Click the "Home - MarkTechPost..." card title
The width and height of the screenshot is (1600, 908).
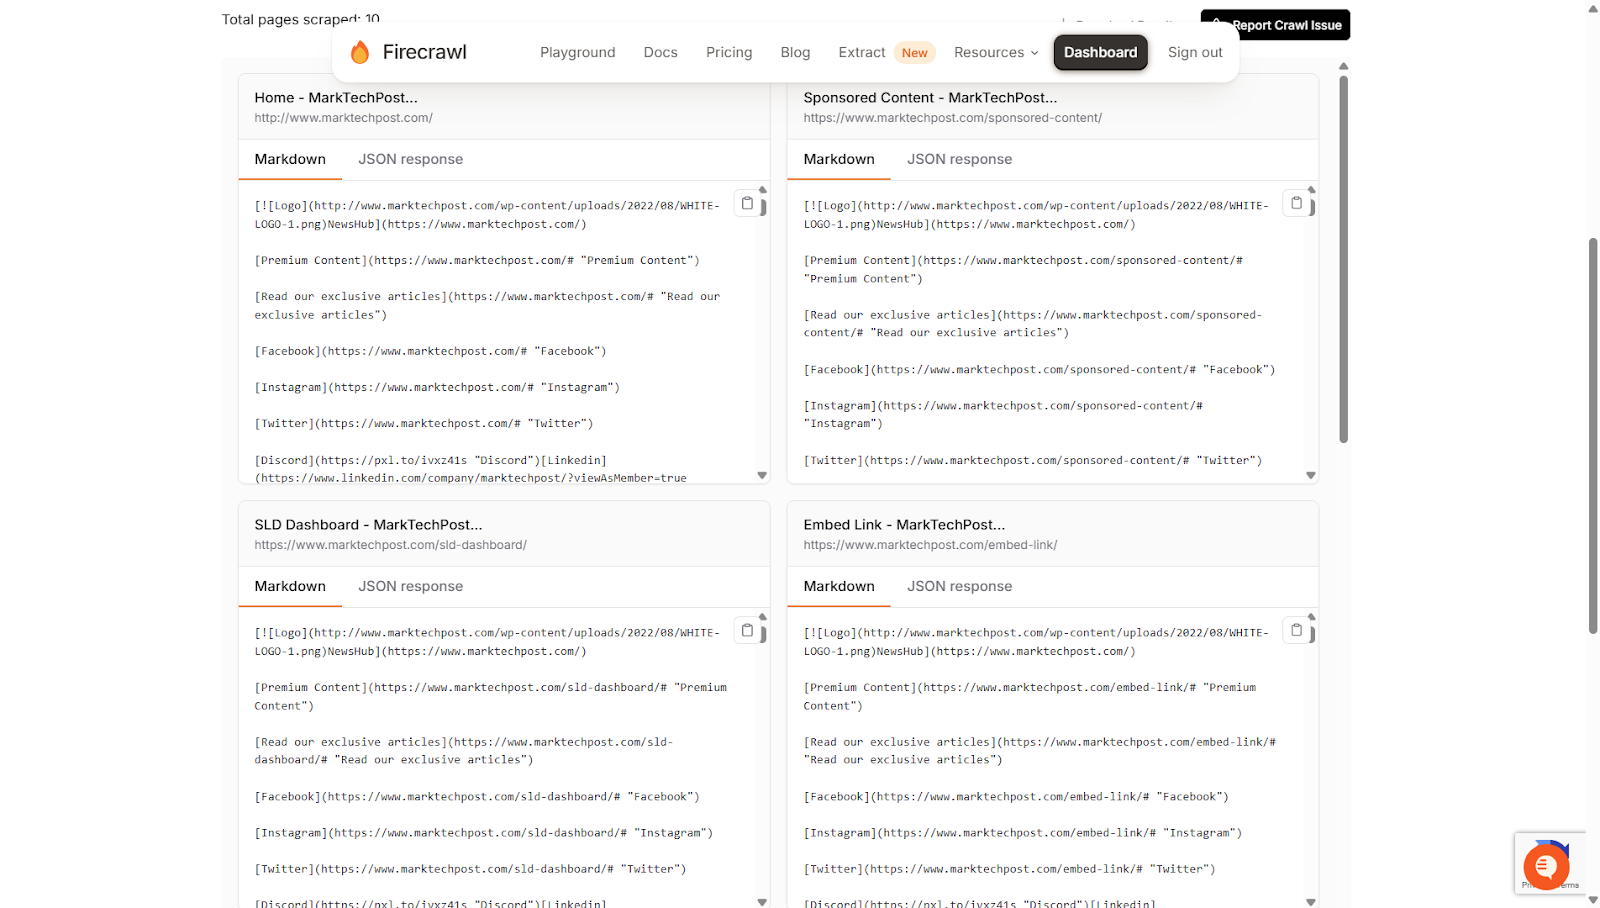[336, 97]
